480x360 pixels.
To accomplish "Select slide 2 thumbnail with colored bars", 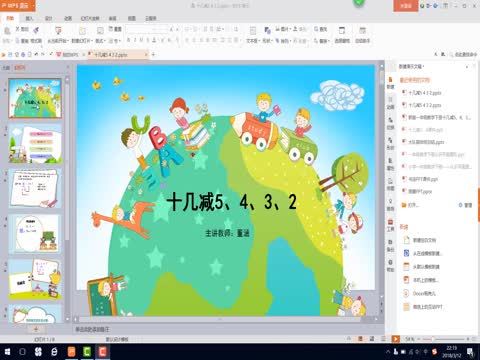I will (x=35, y=144).
